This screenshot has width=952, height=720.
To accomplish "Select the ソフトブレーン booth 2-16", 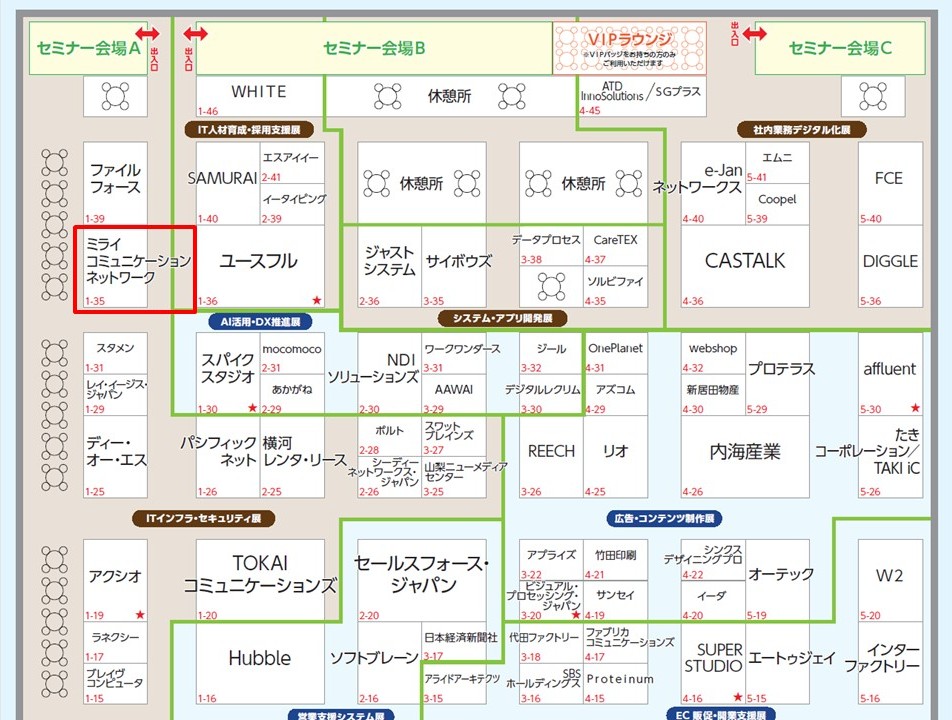I will pyautogui.click(x=389, y=663).
